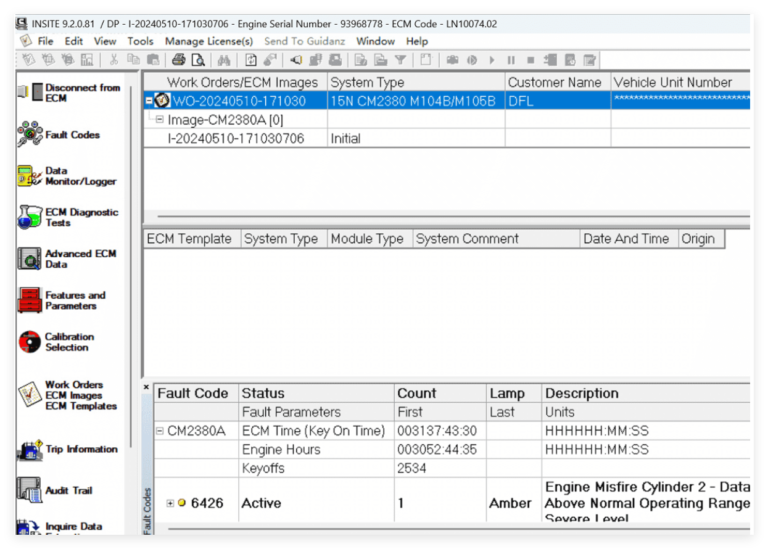Click the Stop toolbar control
This screenshot has height=549, width=768.
[530, 60]
